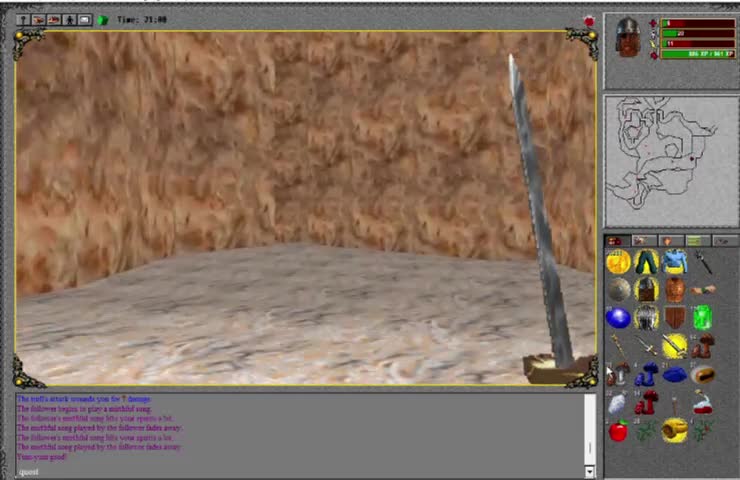Click the green XP progress bar
Screen dimensions: 740x480
pyautogui.click(x=698, y=54)
